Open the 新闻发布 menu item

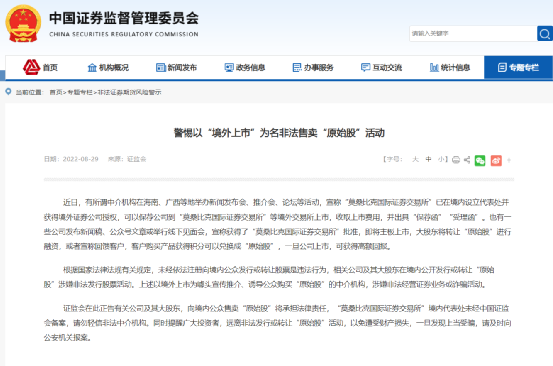click(x=176, y=67)
